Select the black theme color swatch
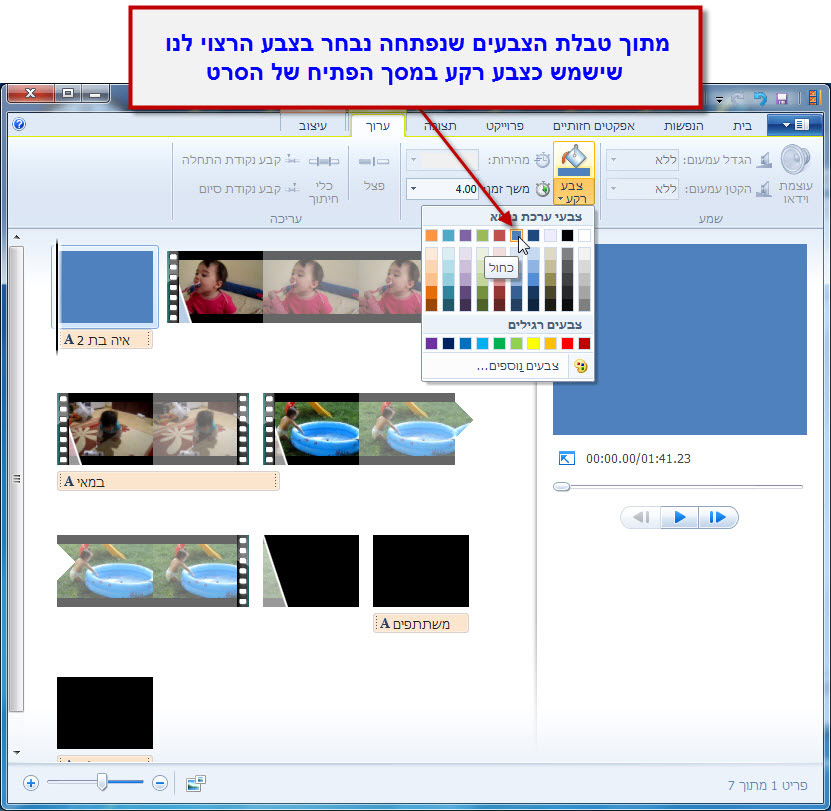 [567, 235]
